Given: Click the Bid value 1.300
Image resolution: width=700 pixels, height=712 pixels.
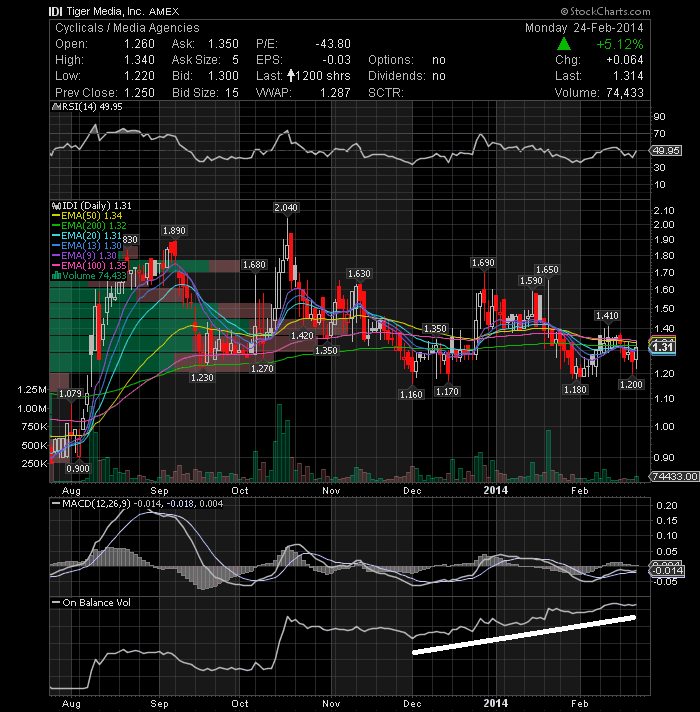Looking at the screenshot, I should tap(223, 76).
